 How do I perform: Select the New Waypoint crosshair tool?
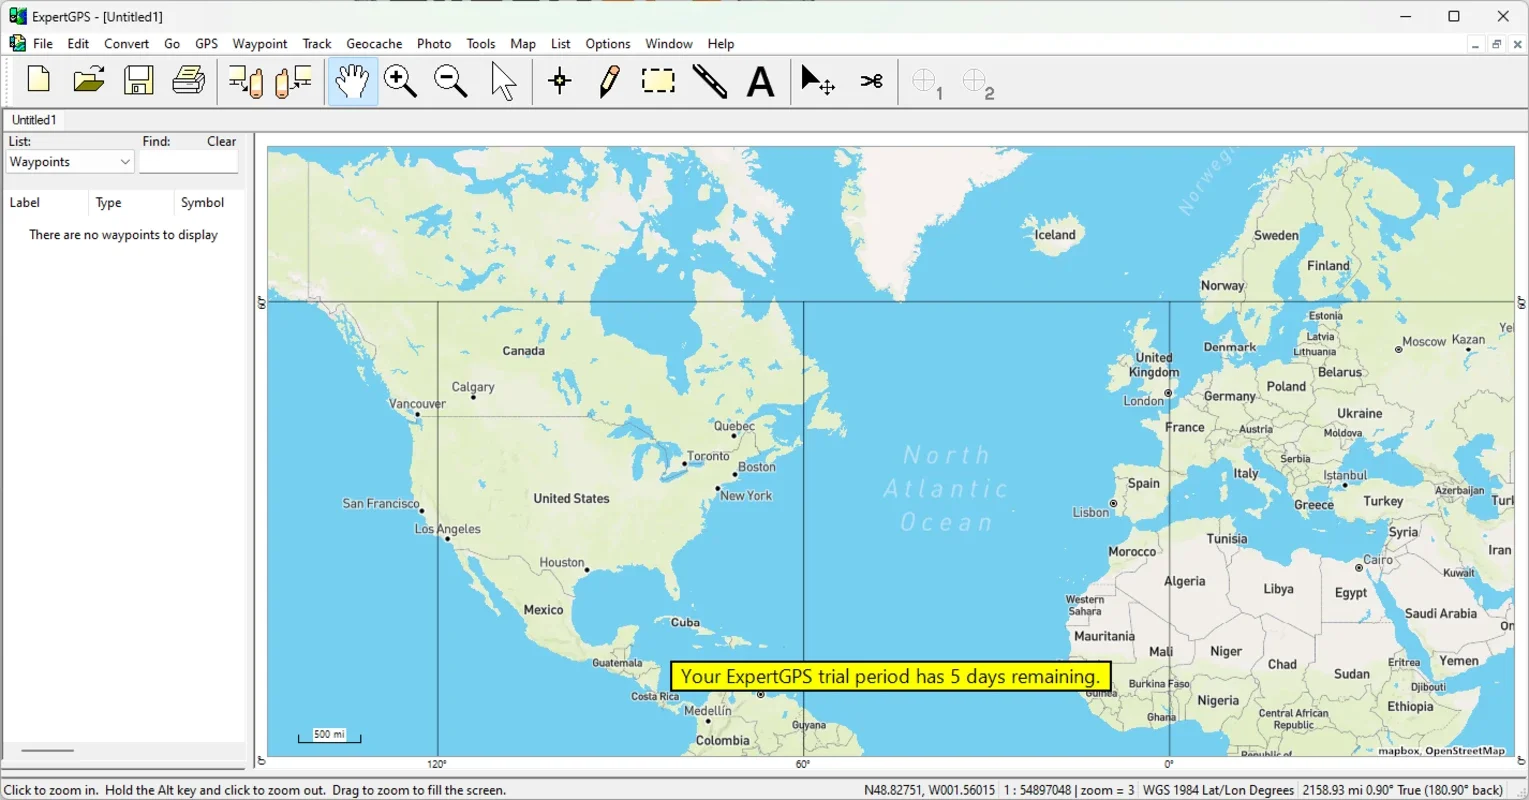[560, 82]
